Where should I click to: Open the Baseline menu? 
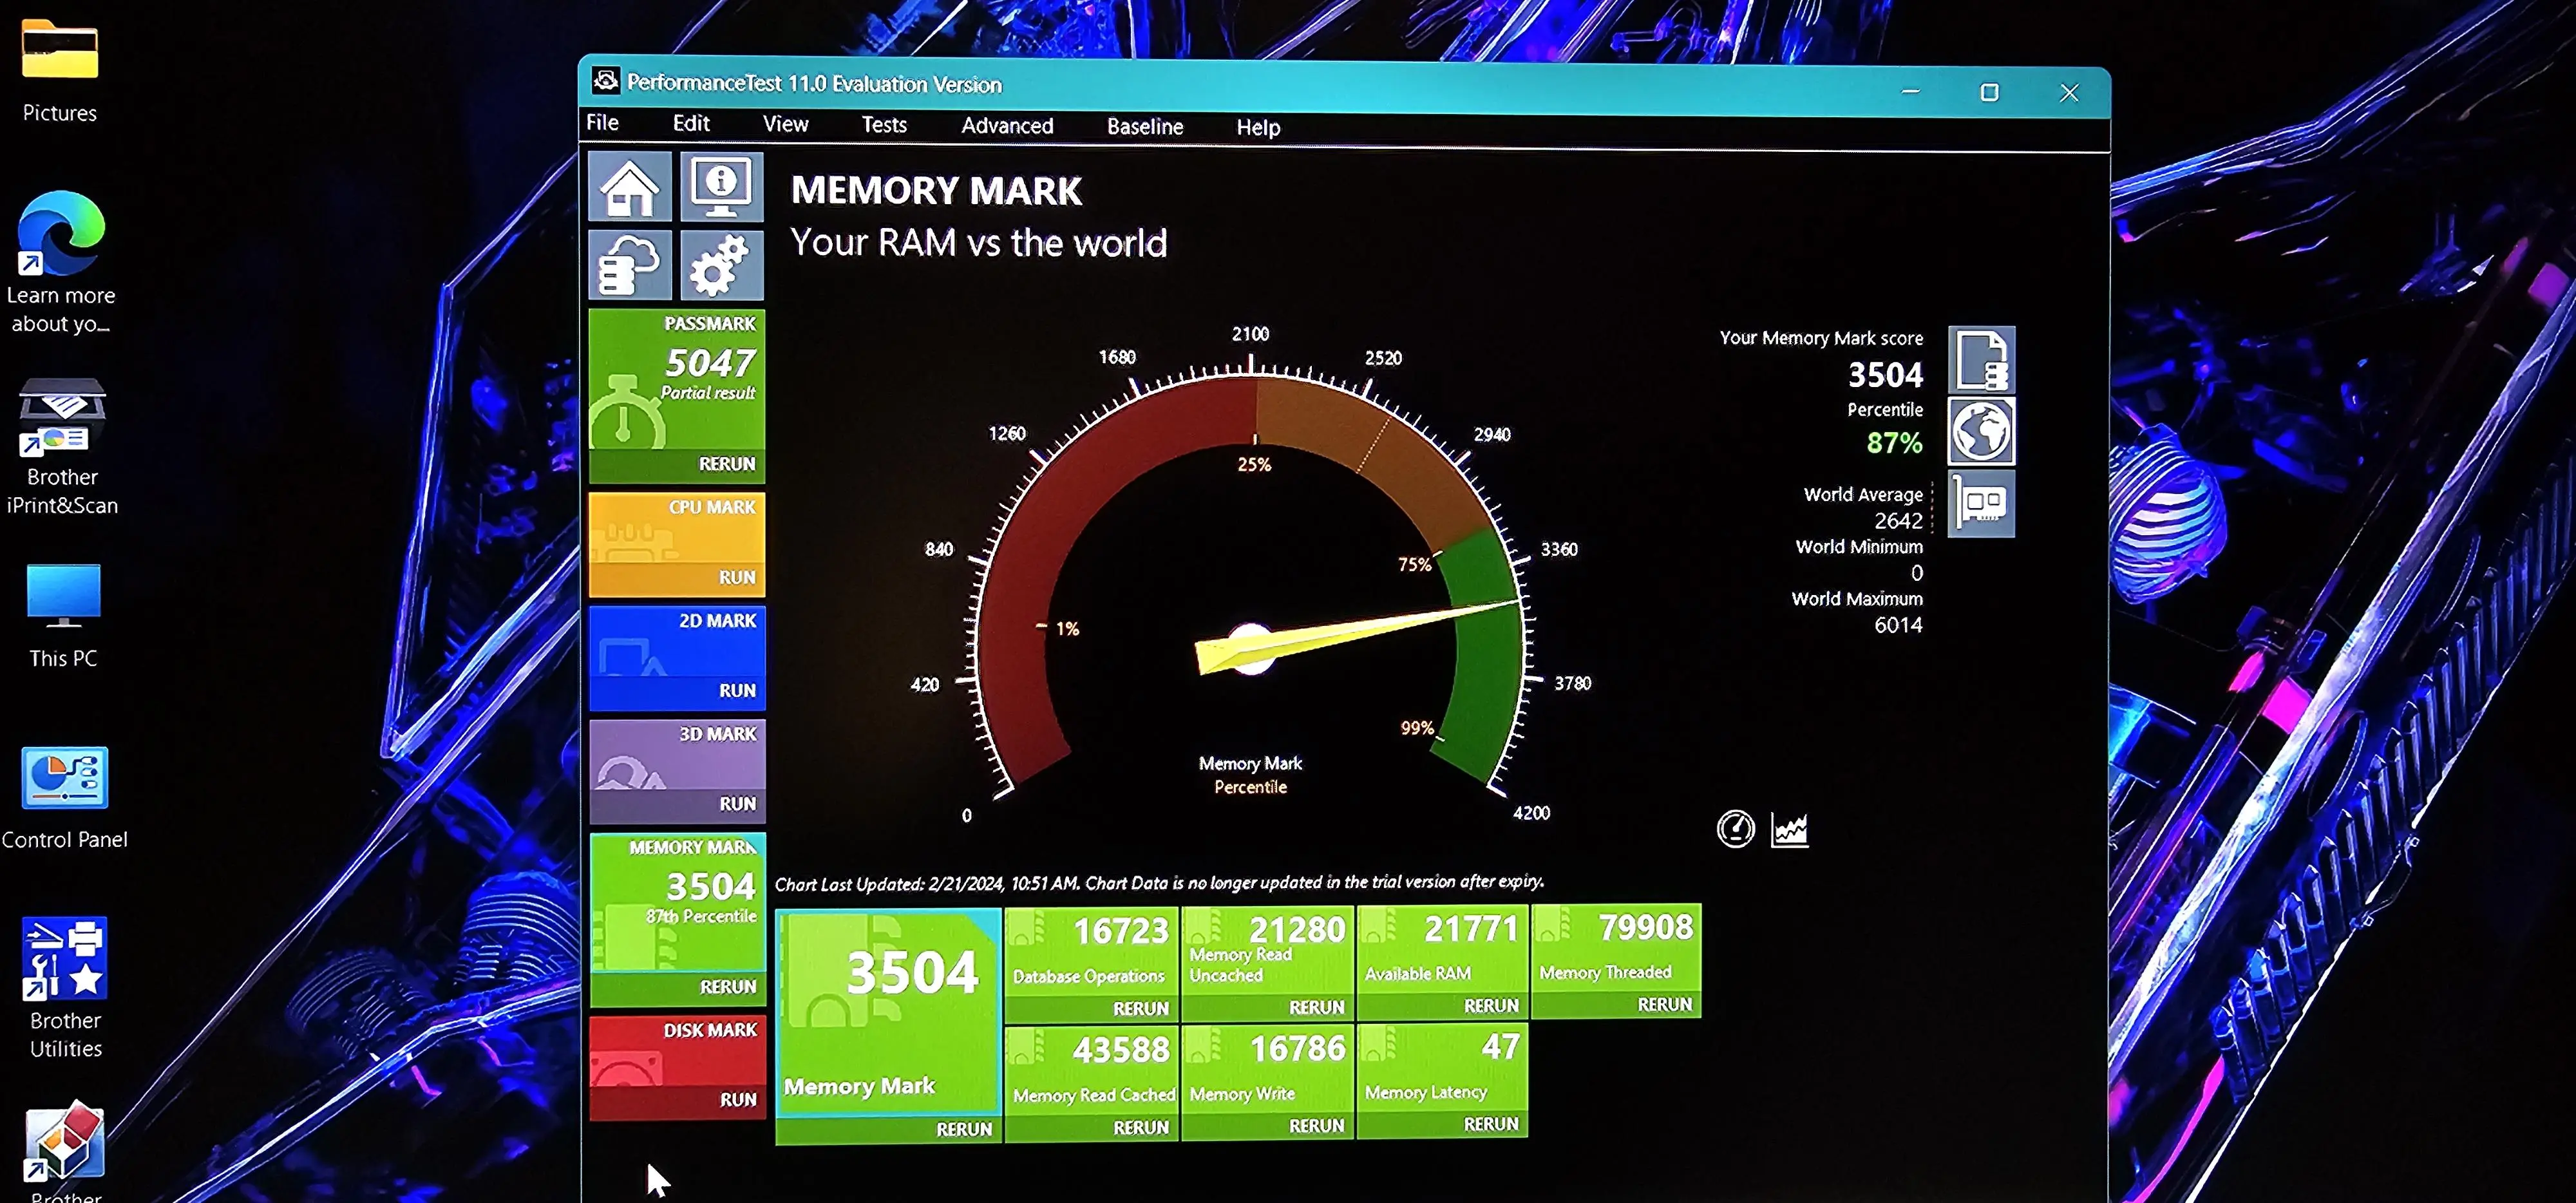(1144, 127)
